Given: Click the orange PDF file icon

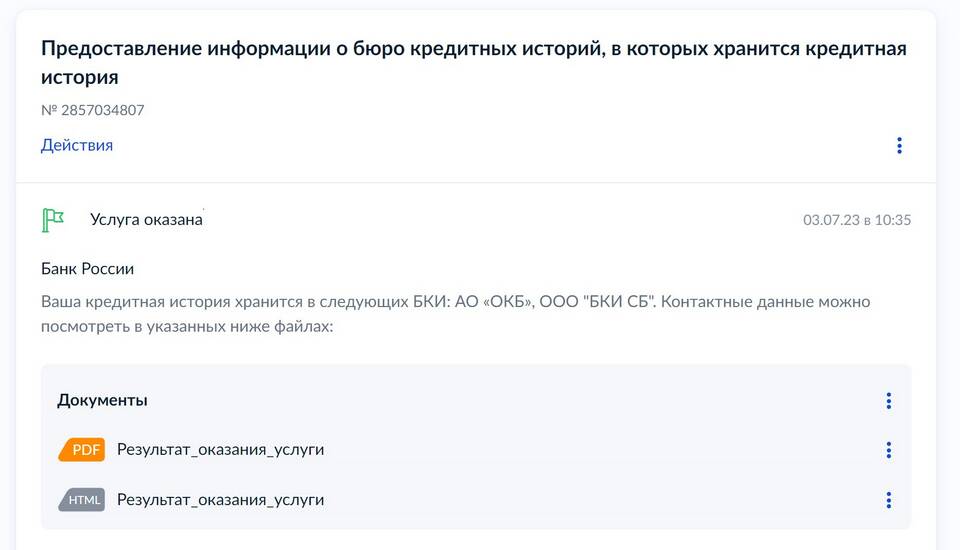Looking at the screenshot, I should point(81,450).
